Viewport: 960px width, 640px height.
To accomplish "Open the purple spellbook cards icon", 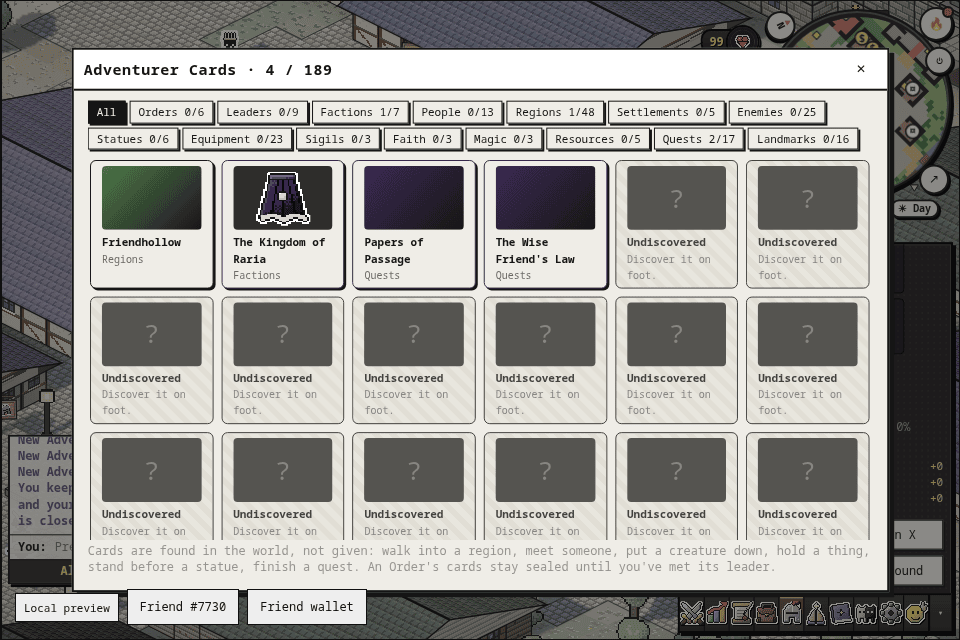I will 841,612.
